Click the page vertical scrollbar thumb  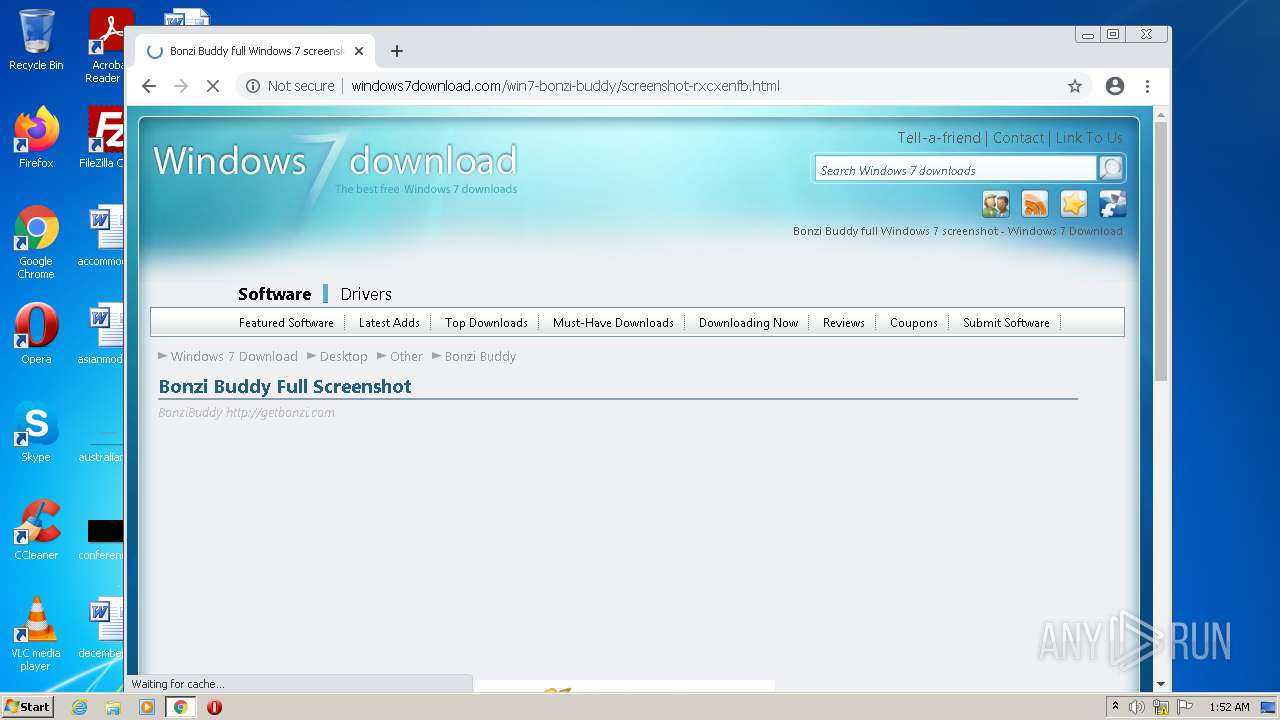click(x=1161, y=251)
